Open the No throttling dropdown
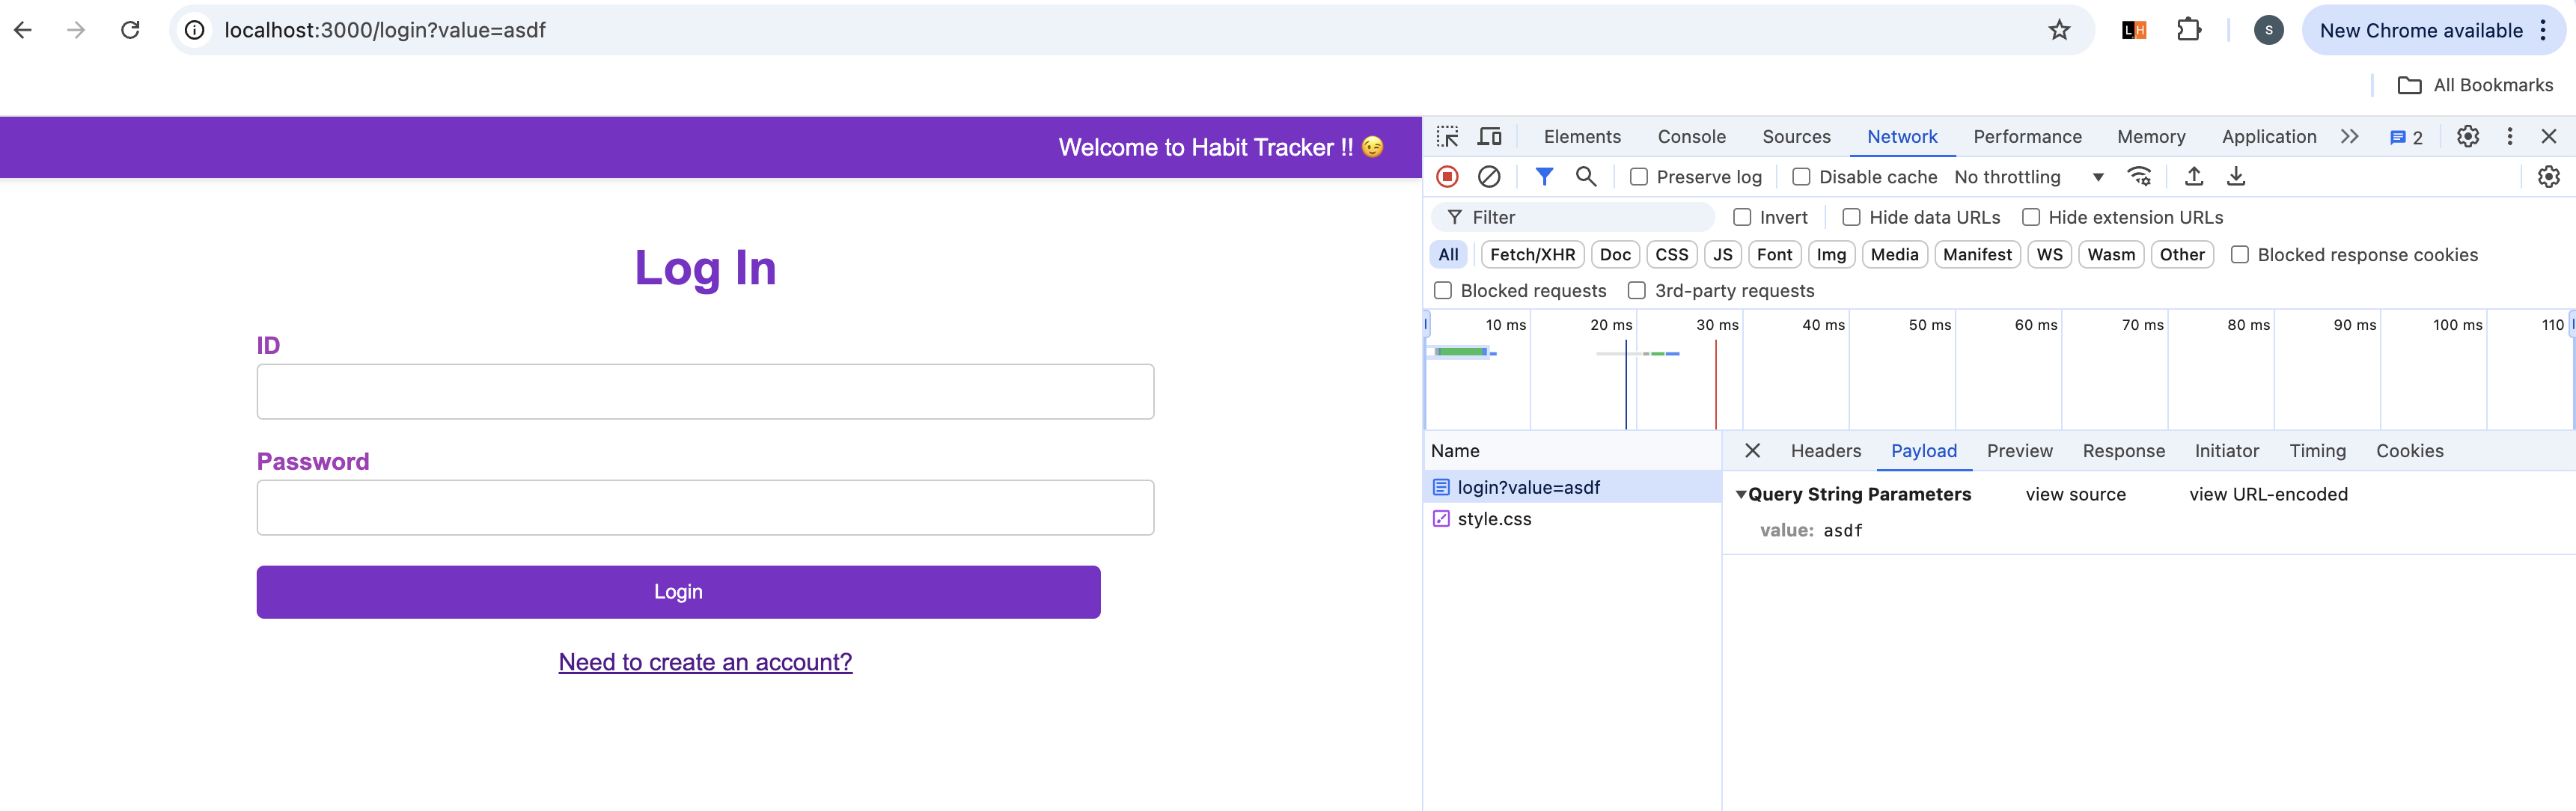Image resolution: width=2576 pixels, height=811 pixels. click(x=2028, y=177)
